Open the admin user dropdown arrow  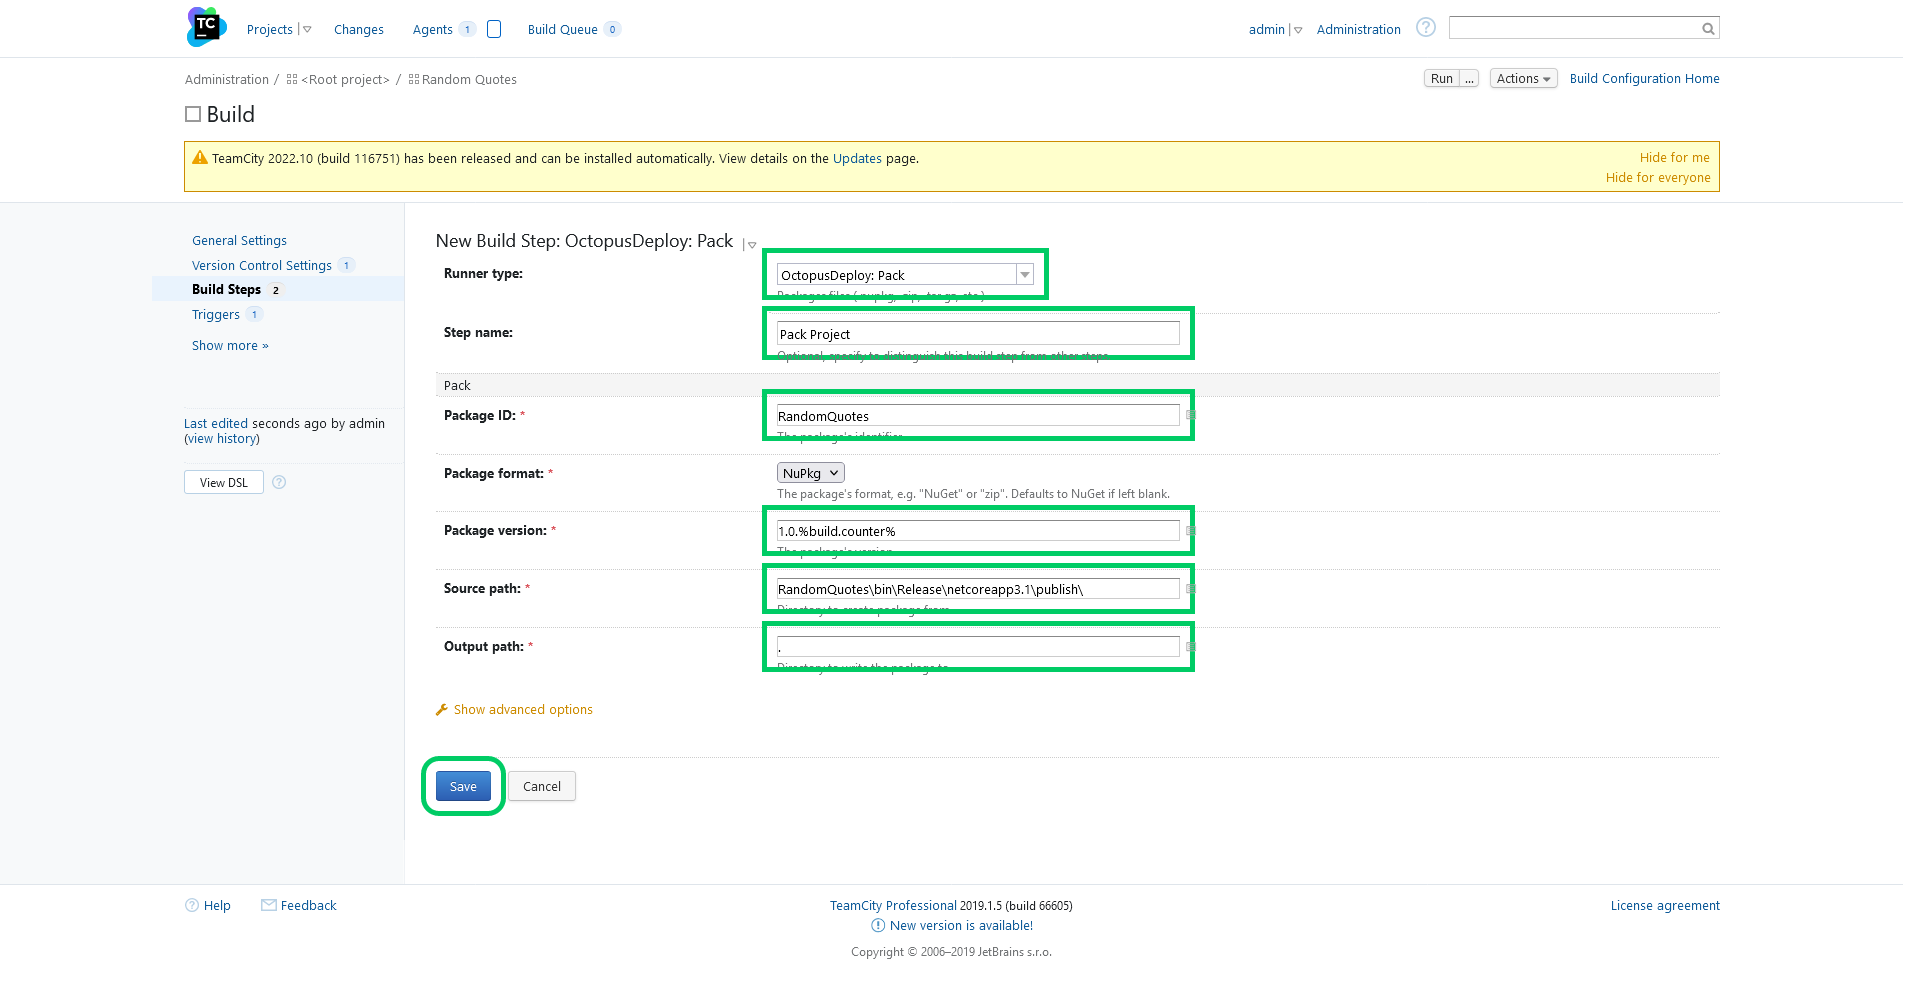click(x=1298, y=30)
